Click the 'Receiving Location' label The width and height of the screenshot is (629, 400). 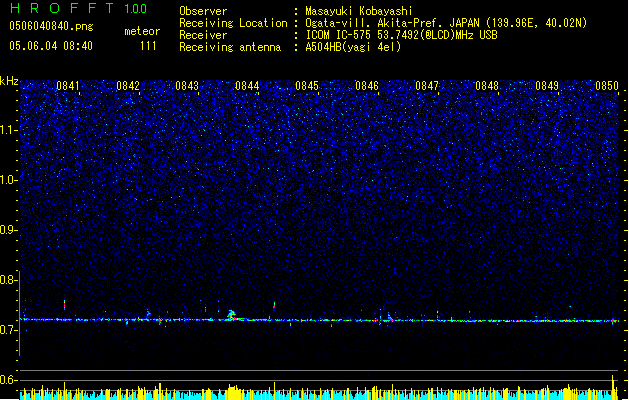(233, 23)
